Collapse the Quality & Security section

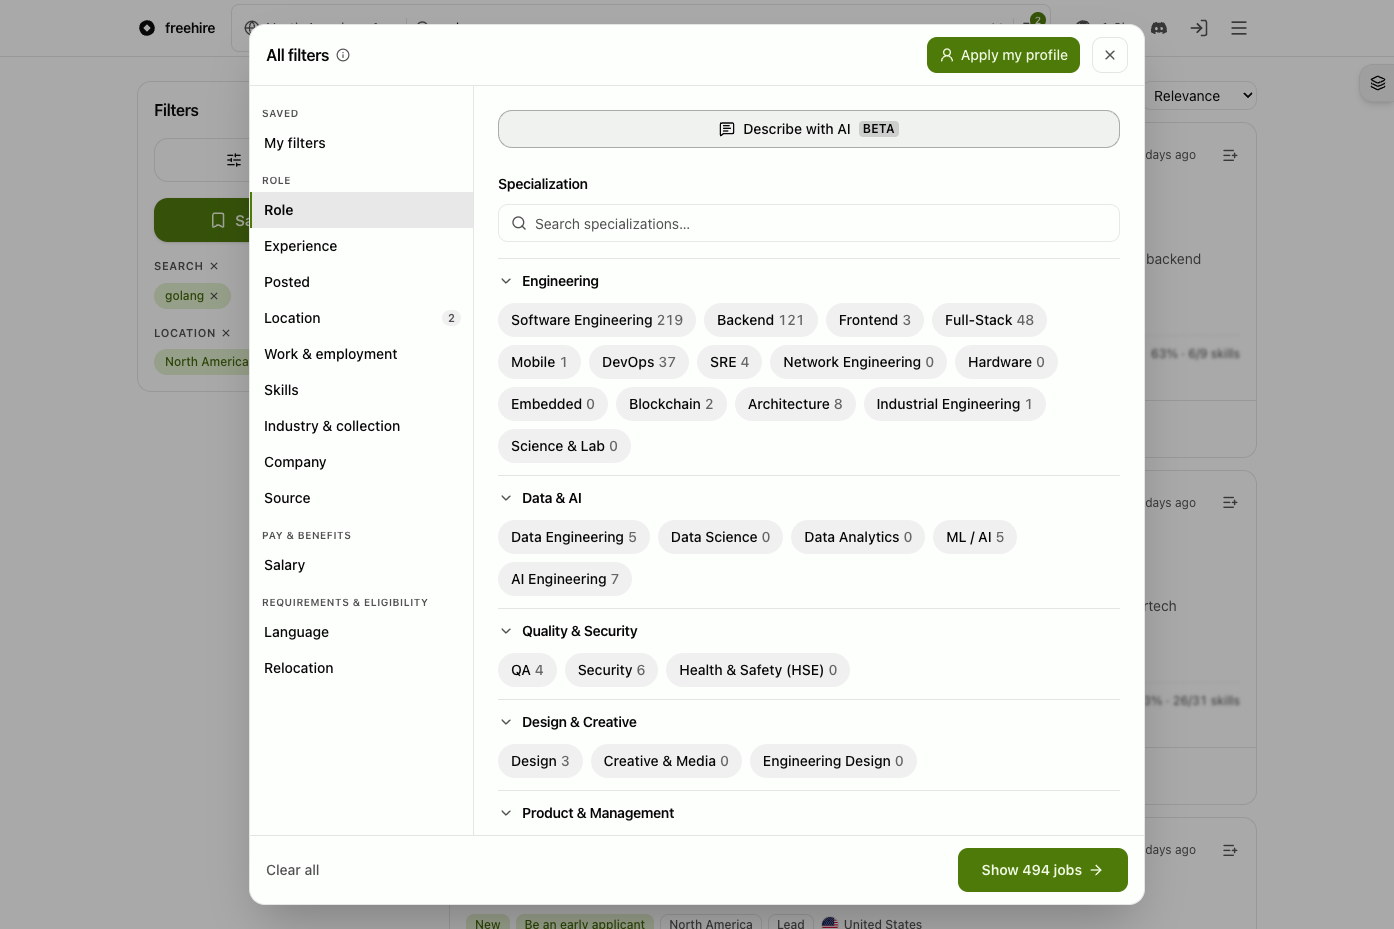[506, 631]
